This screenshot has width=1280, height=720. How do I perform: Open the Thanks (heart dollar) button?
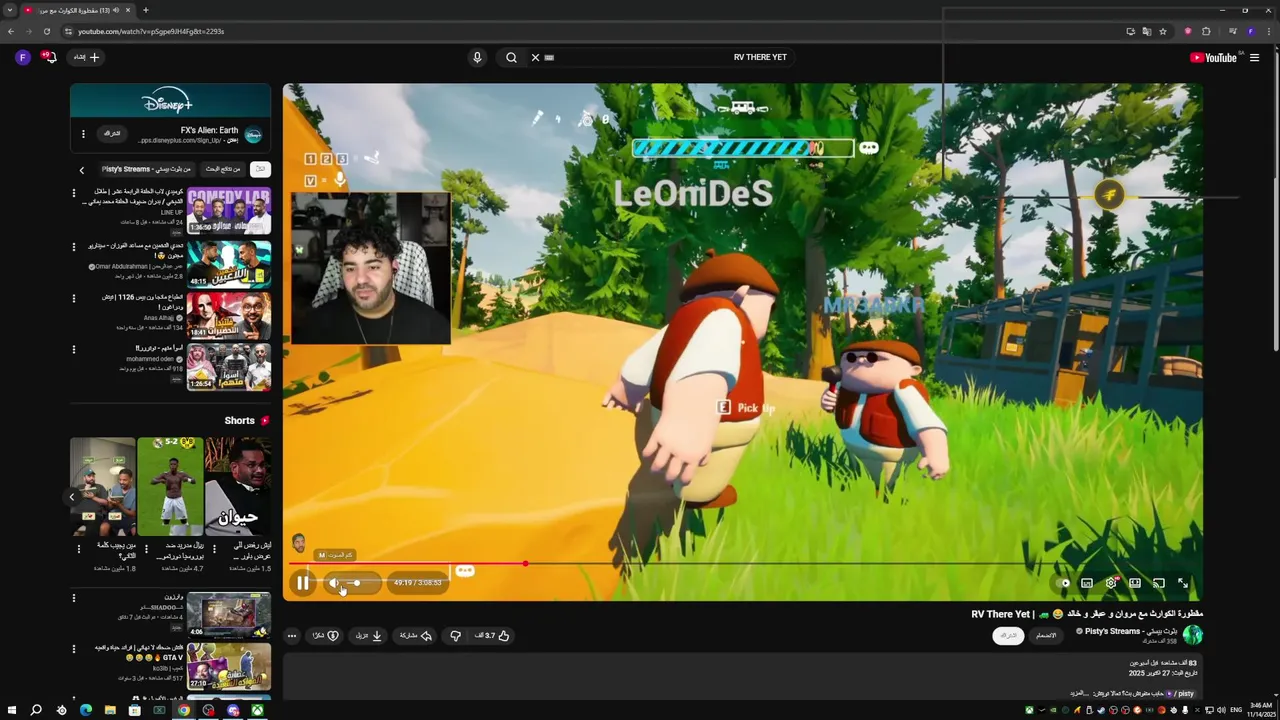325,635
